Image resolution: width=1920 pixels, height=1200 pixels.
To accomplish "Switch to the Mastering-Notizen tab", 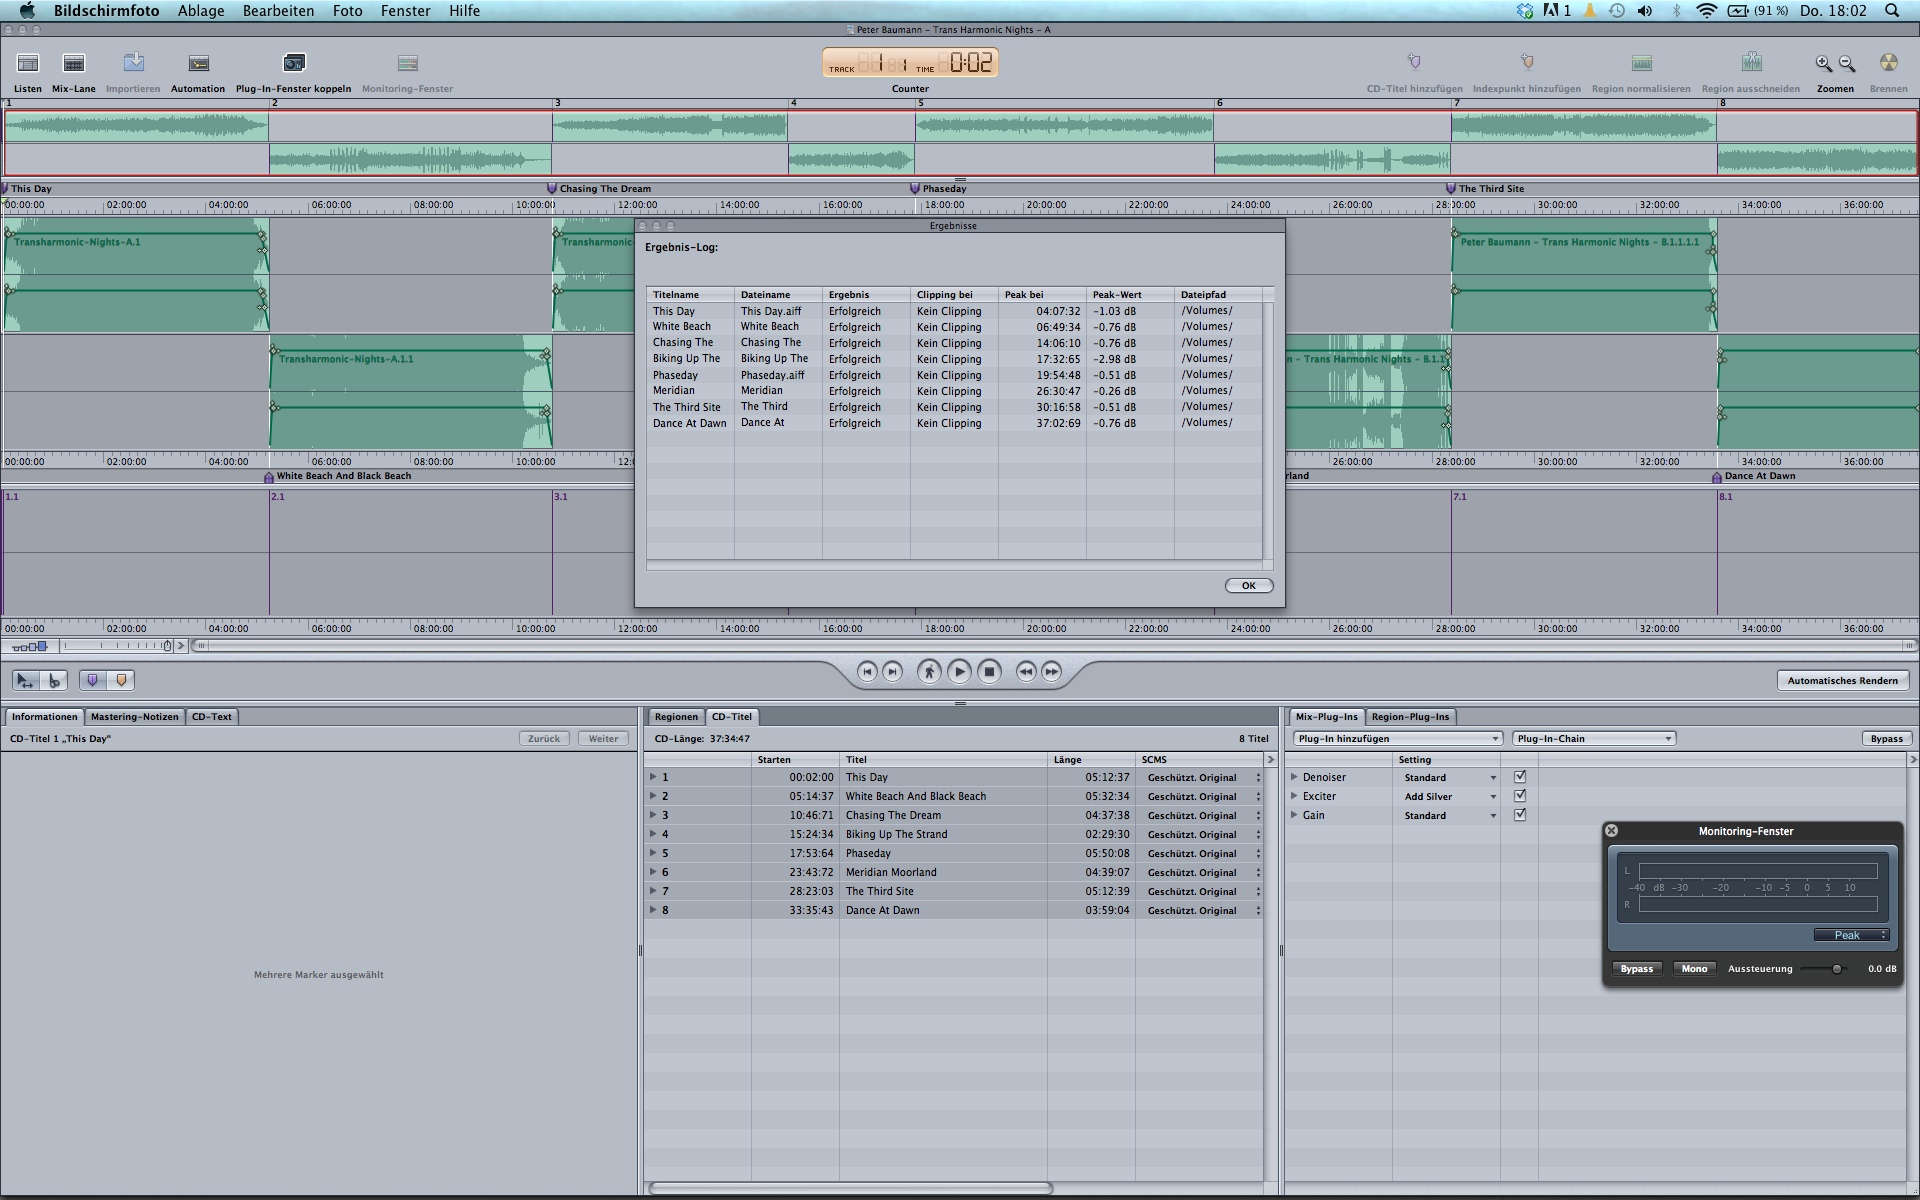I will [134, 717].
